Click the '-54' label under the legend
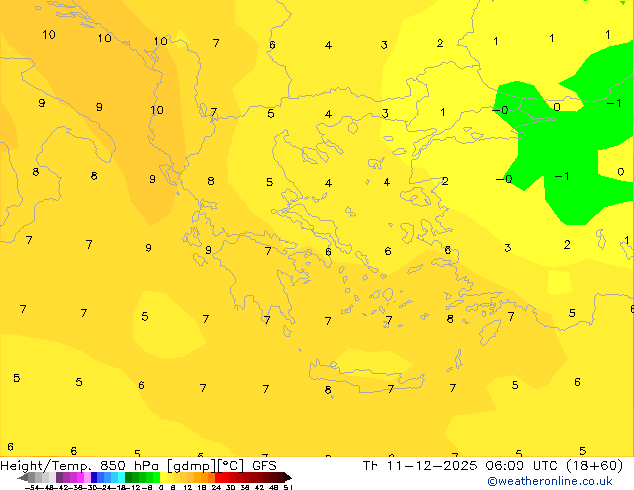The height and width of the screenshot is (490, 634). (31, 487)
